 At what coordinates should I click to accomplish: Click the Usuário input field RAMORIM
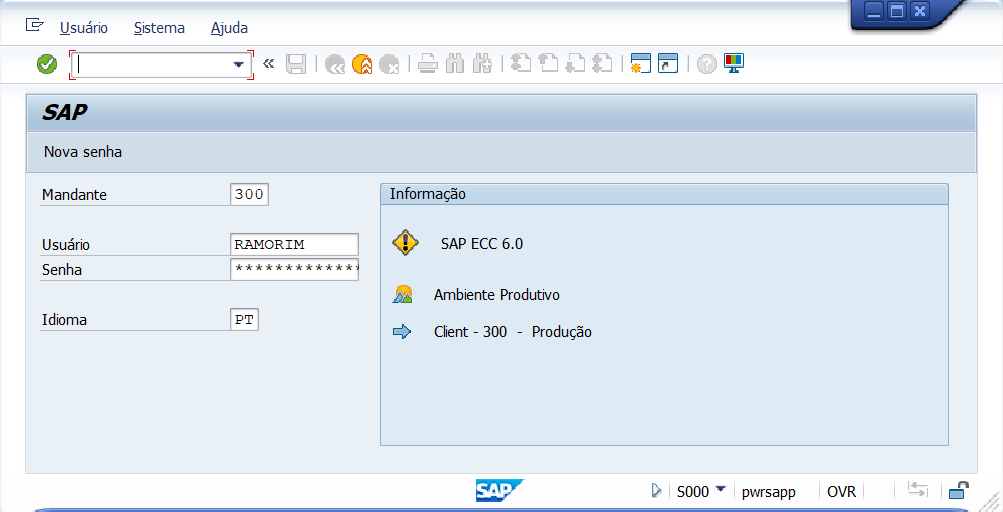coord(294,244)
